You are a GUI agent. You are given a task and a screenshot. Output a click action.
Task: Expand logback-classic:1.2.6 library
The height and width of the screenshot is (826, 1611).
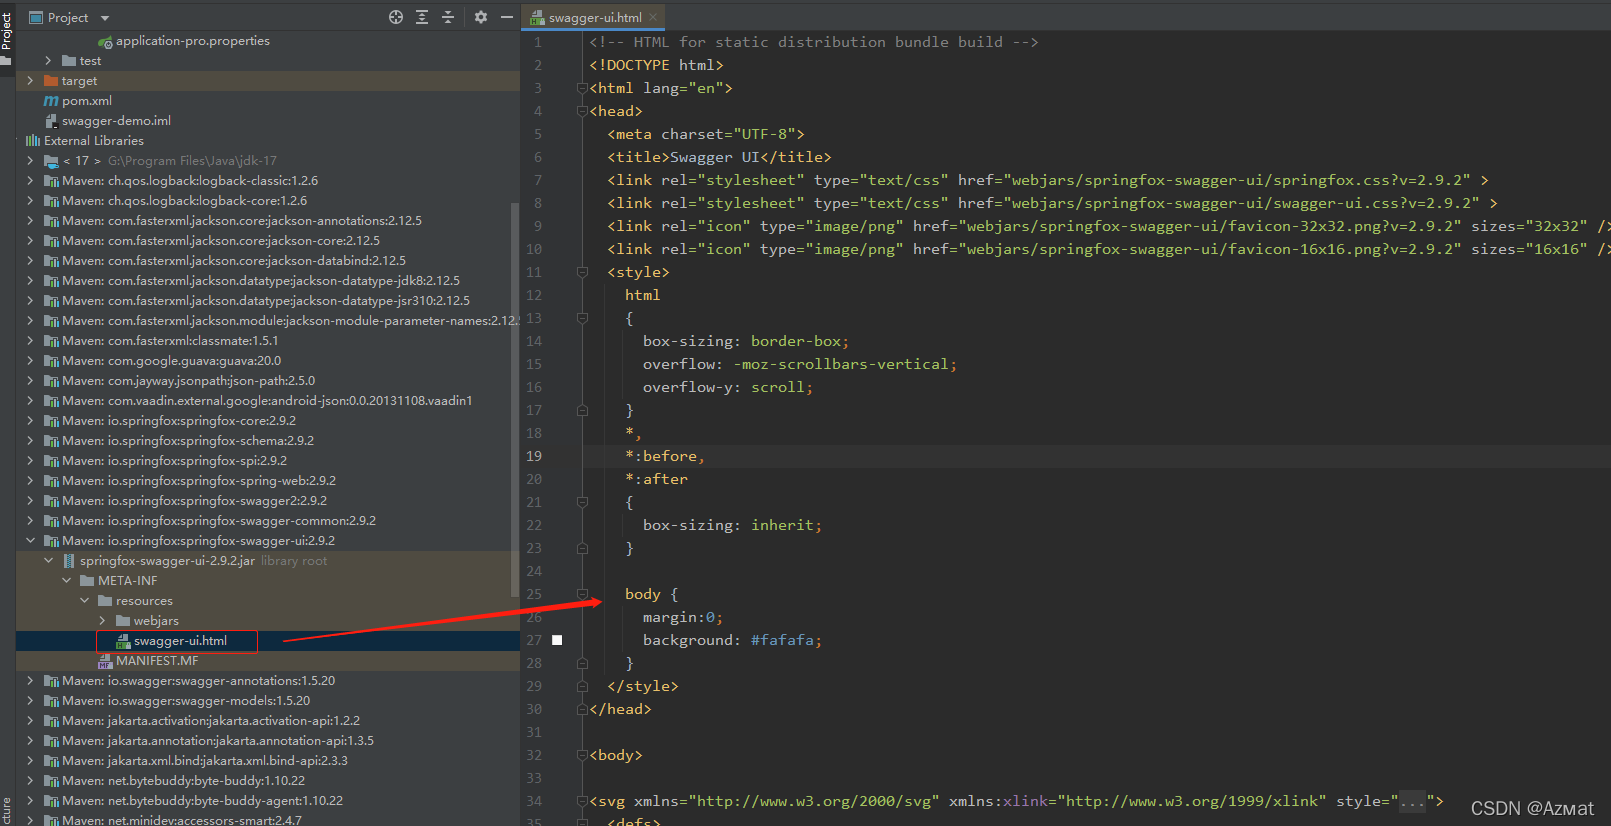point(30,181)
